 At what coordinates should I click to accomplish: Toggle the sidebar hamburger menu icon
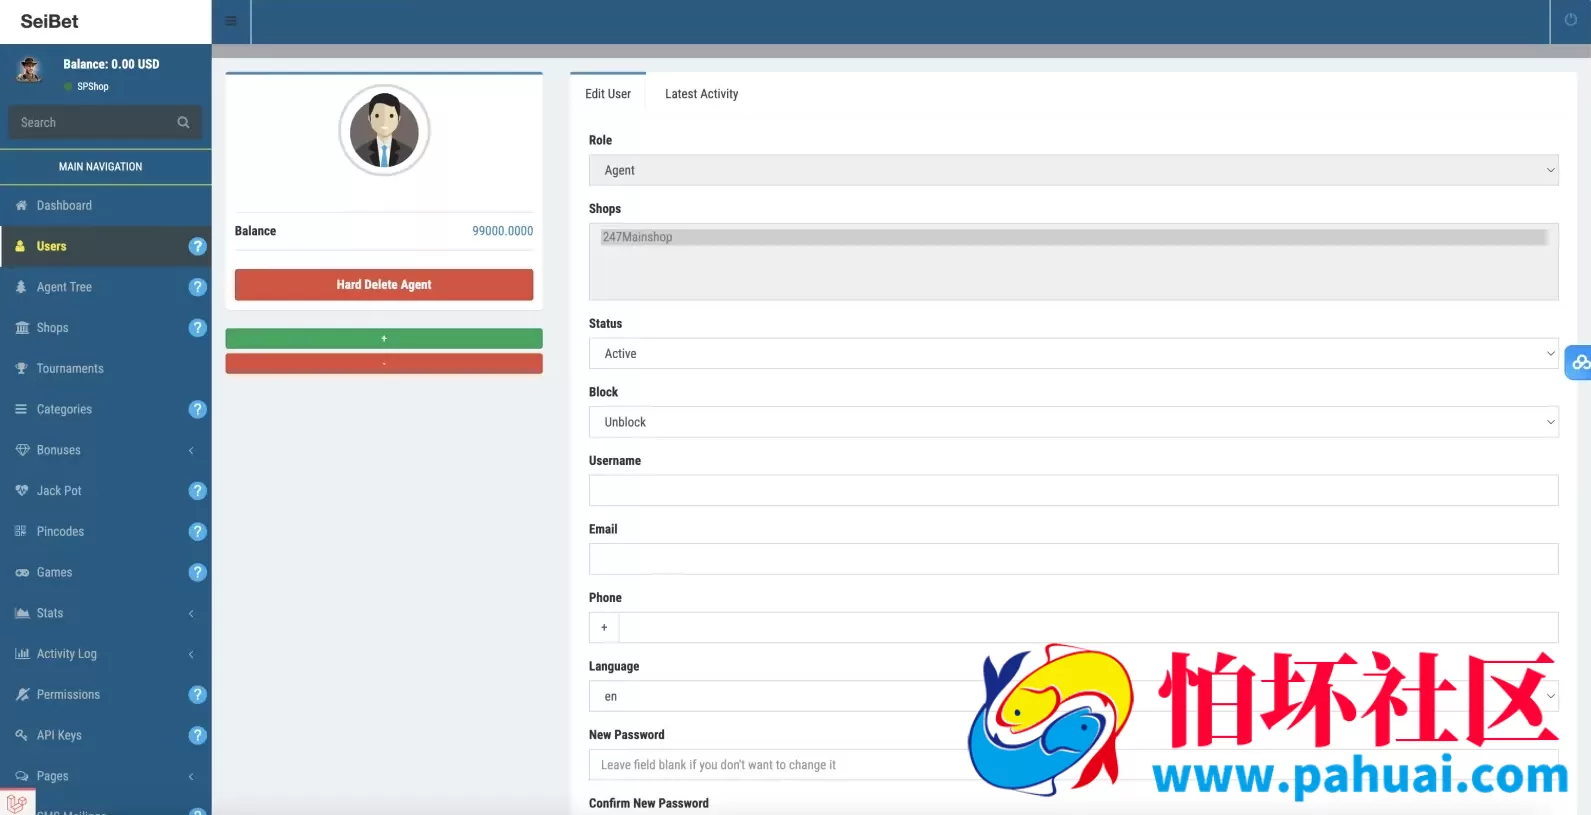231,21
